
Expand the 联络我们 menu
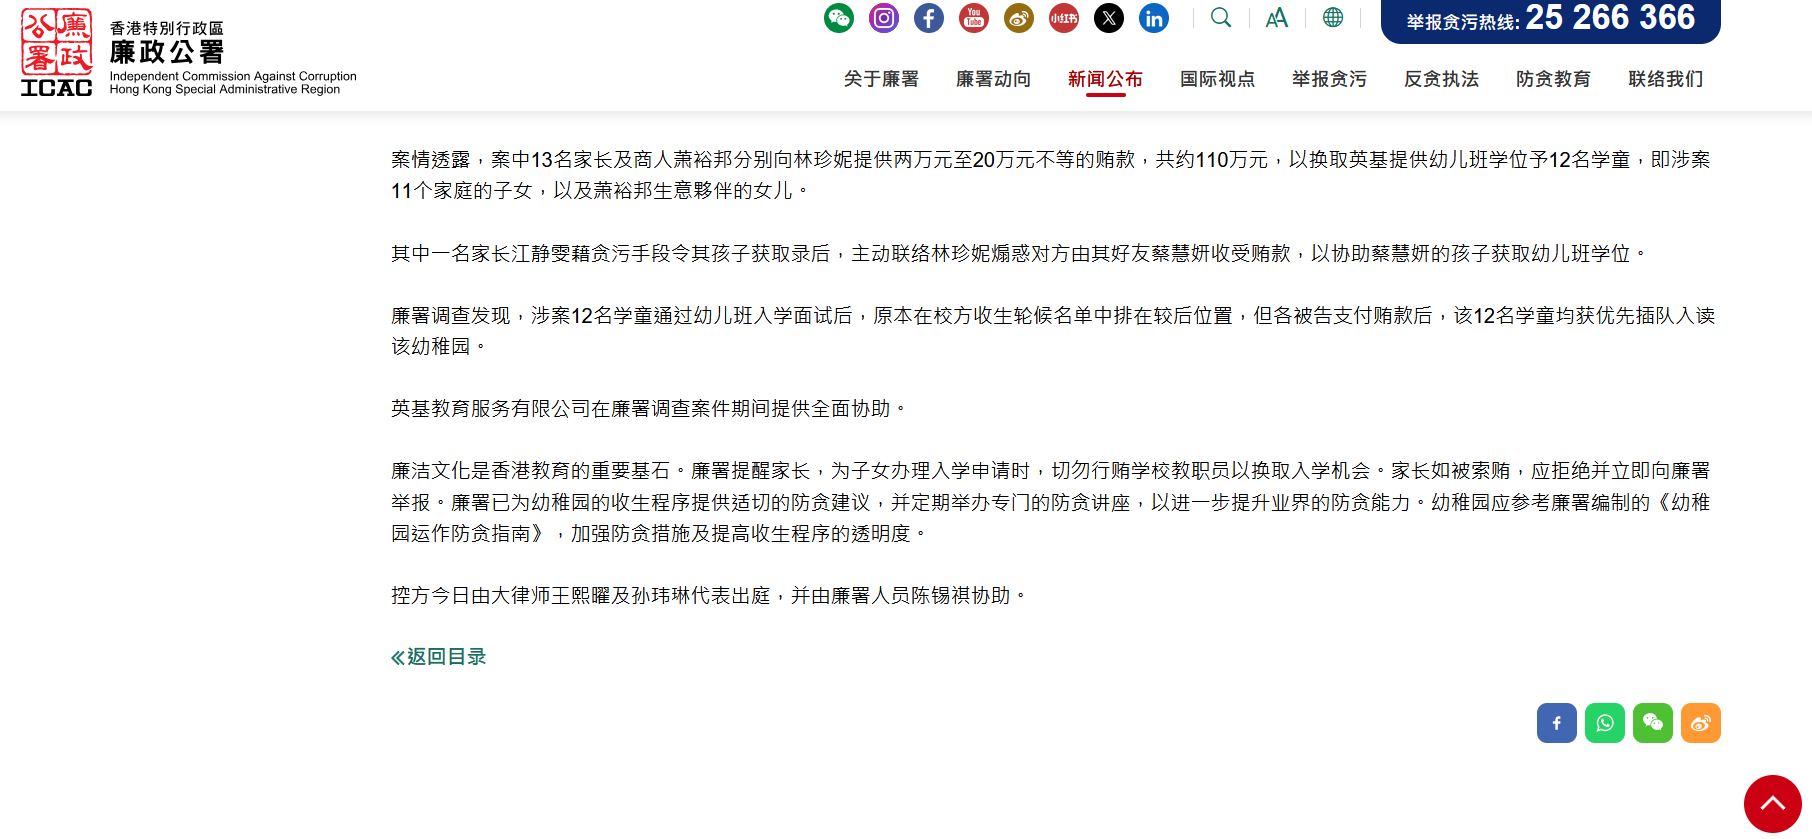click(1665, 79)
